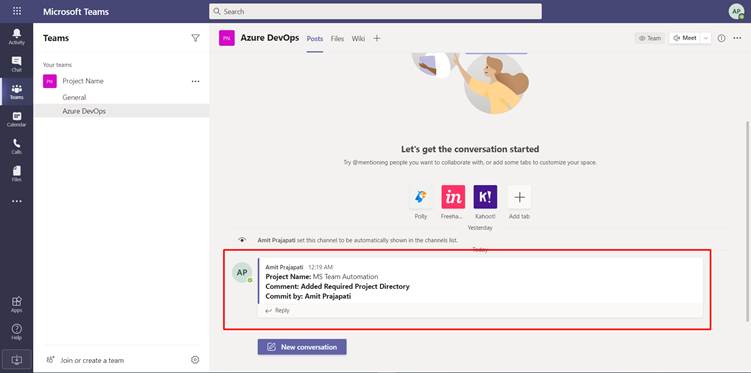Switch to the Wiki tab
This screenshot has height=373, width=751.
[358, 39]
